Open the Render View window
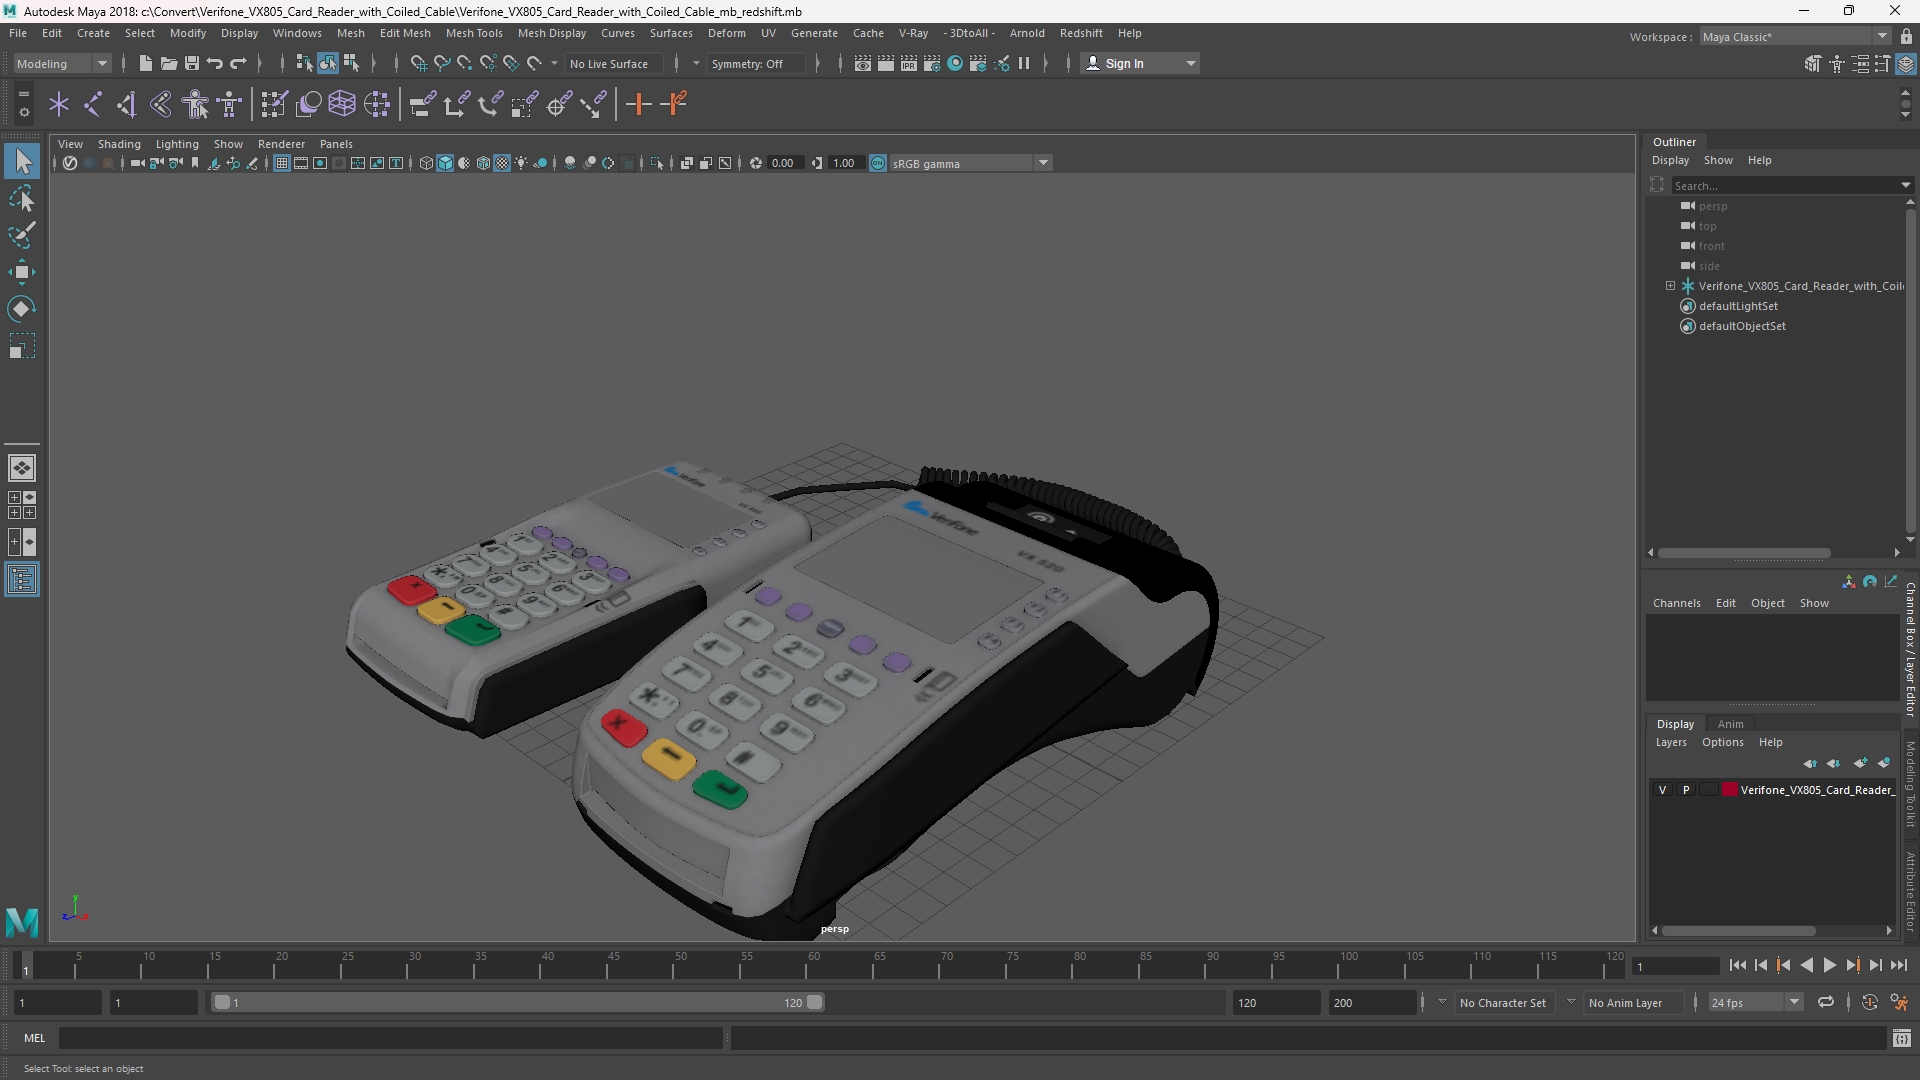The image size is (1920, 1080). [x=863, y=63]
